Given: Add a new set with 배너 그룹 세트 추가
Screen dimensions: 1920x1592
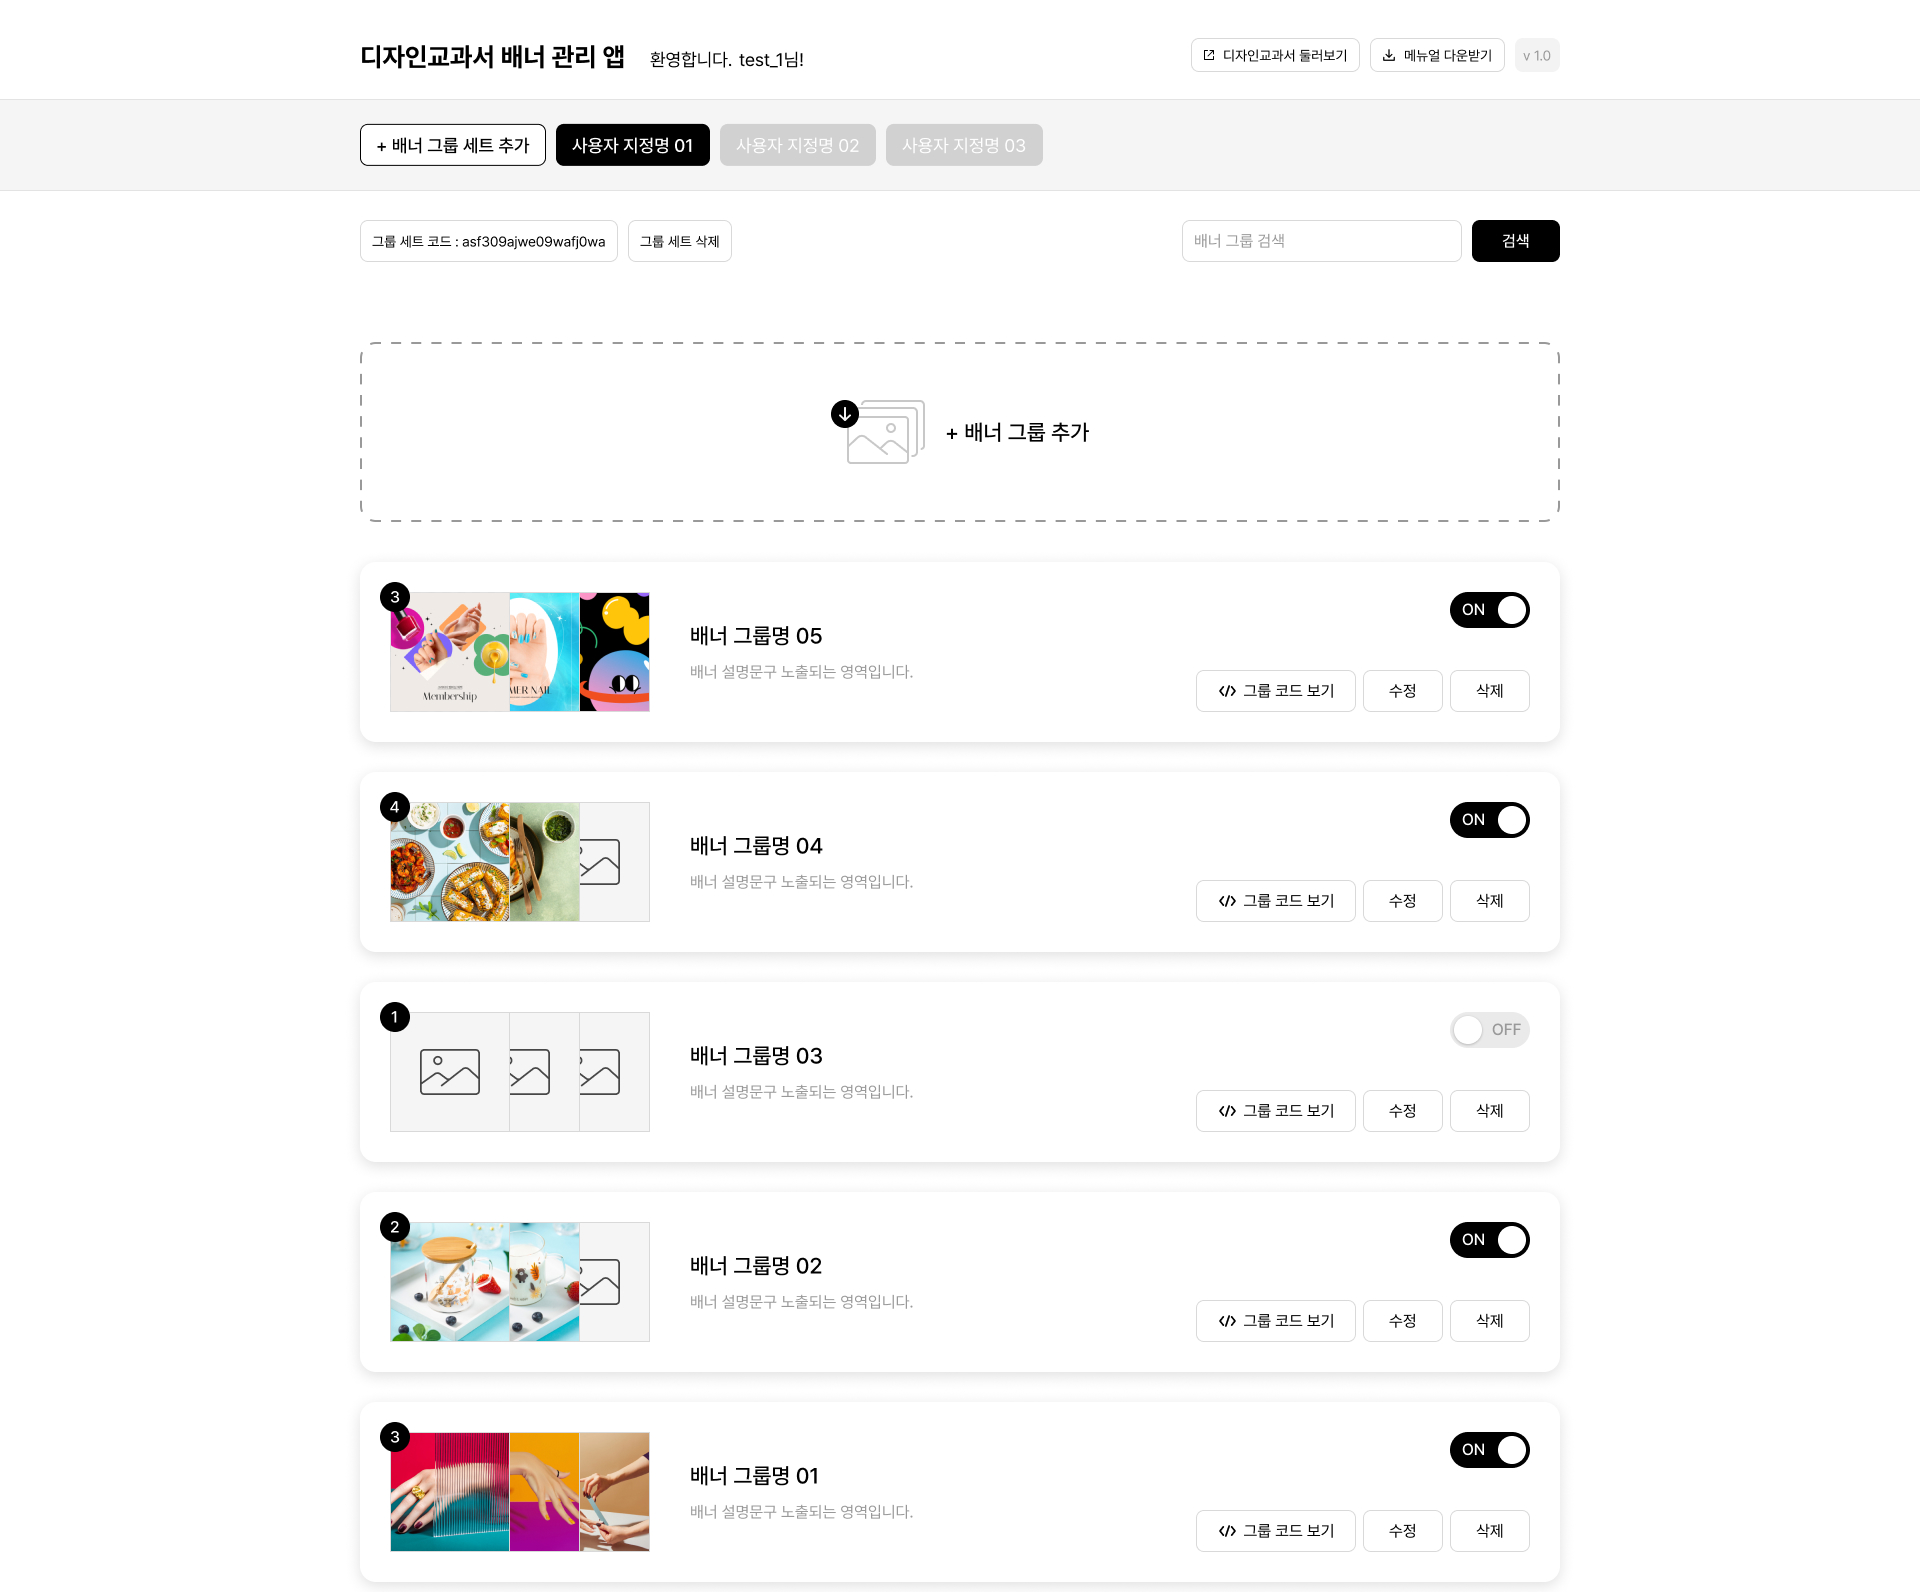Looking at the screenshot, I should (x=453, y=145).
